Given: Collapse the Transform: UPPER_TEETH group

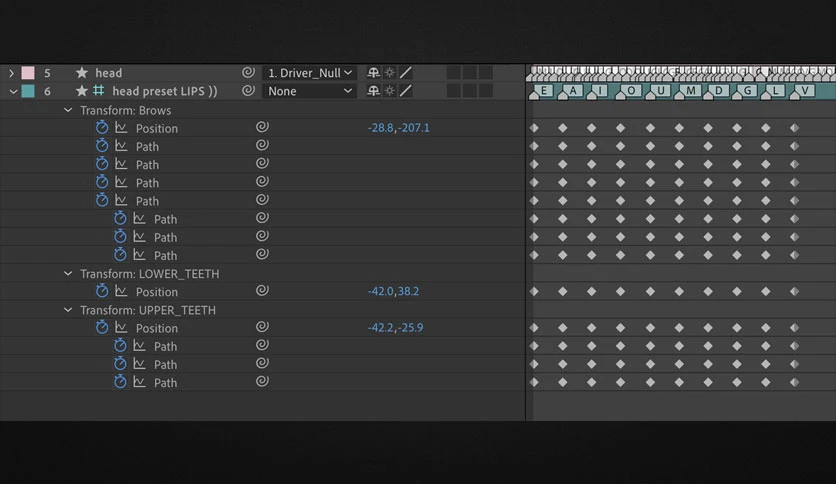Looking at the screenshot, I should pyautogui.click(x=68, y=310).
